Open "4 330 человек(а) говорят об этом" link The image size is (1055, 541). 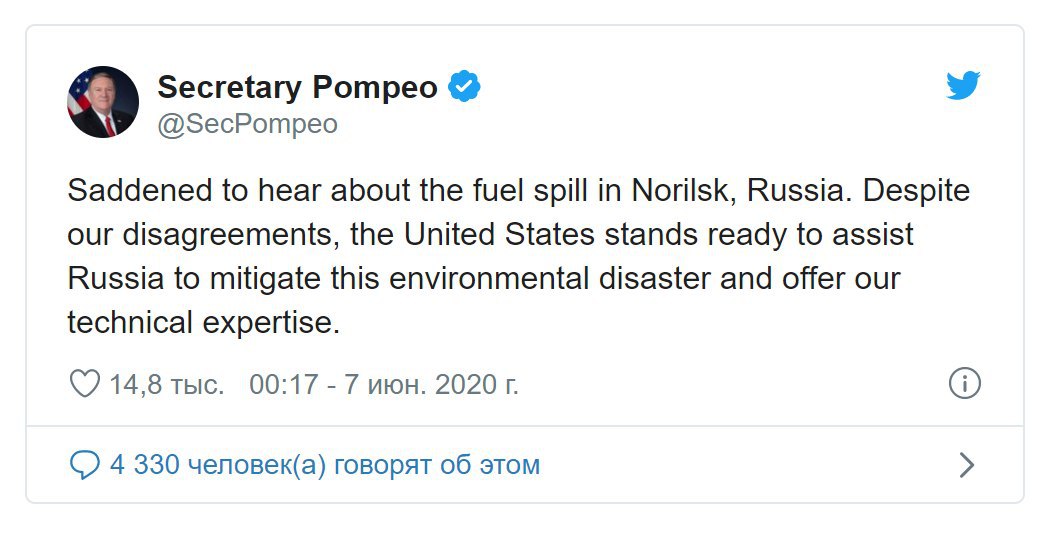click(x=325, y=465)
